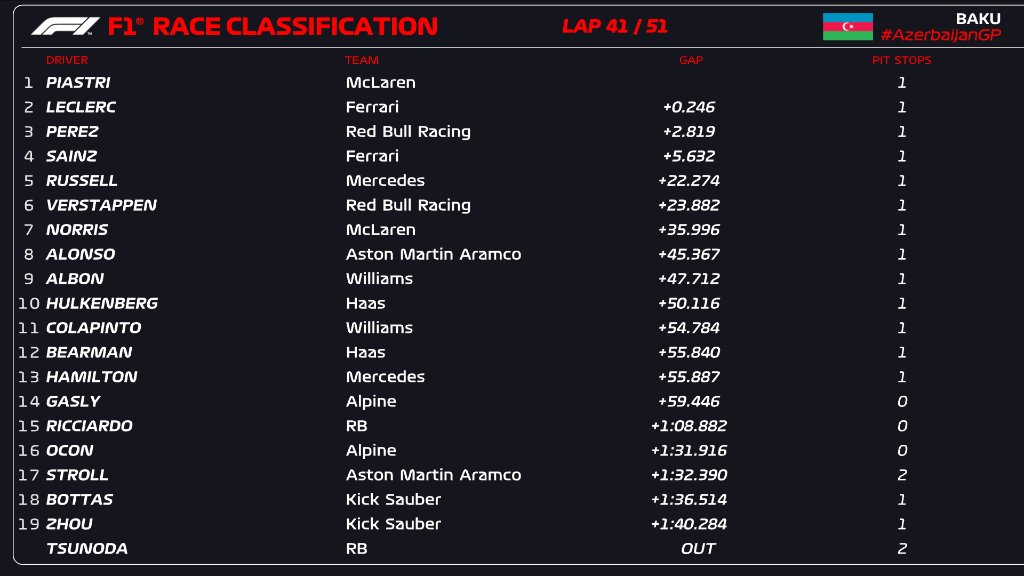This screenshot has height=576, width=1024.
Task: Click the TEAM column header
Action: tap(362, 60)
